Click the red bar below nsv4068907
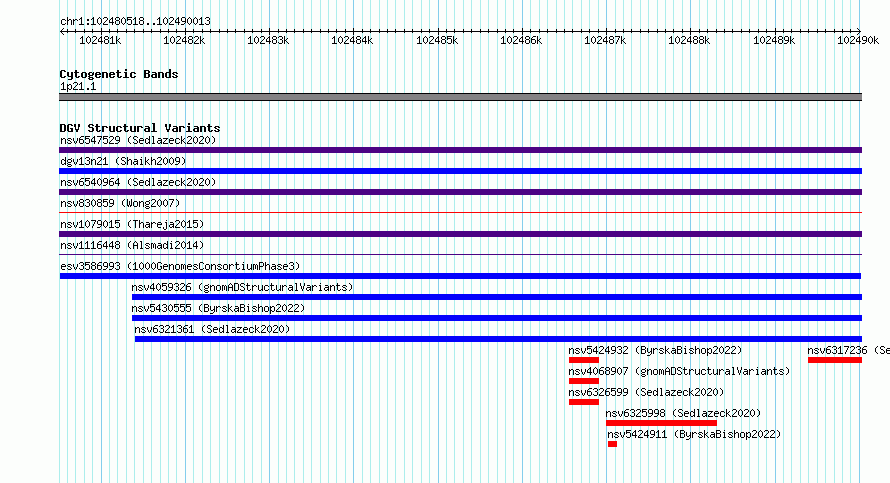 point(583,381)
